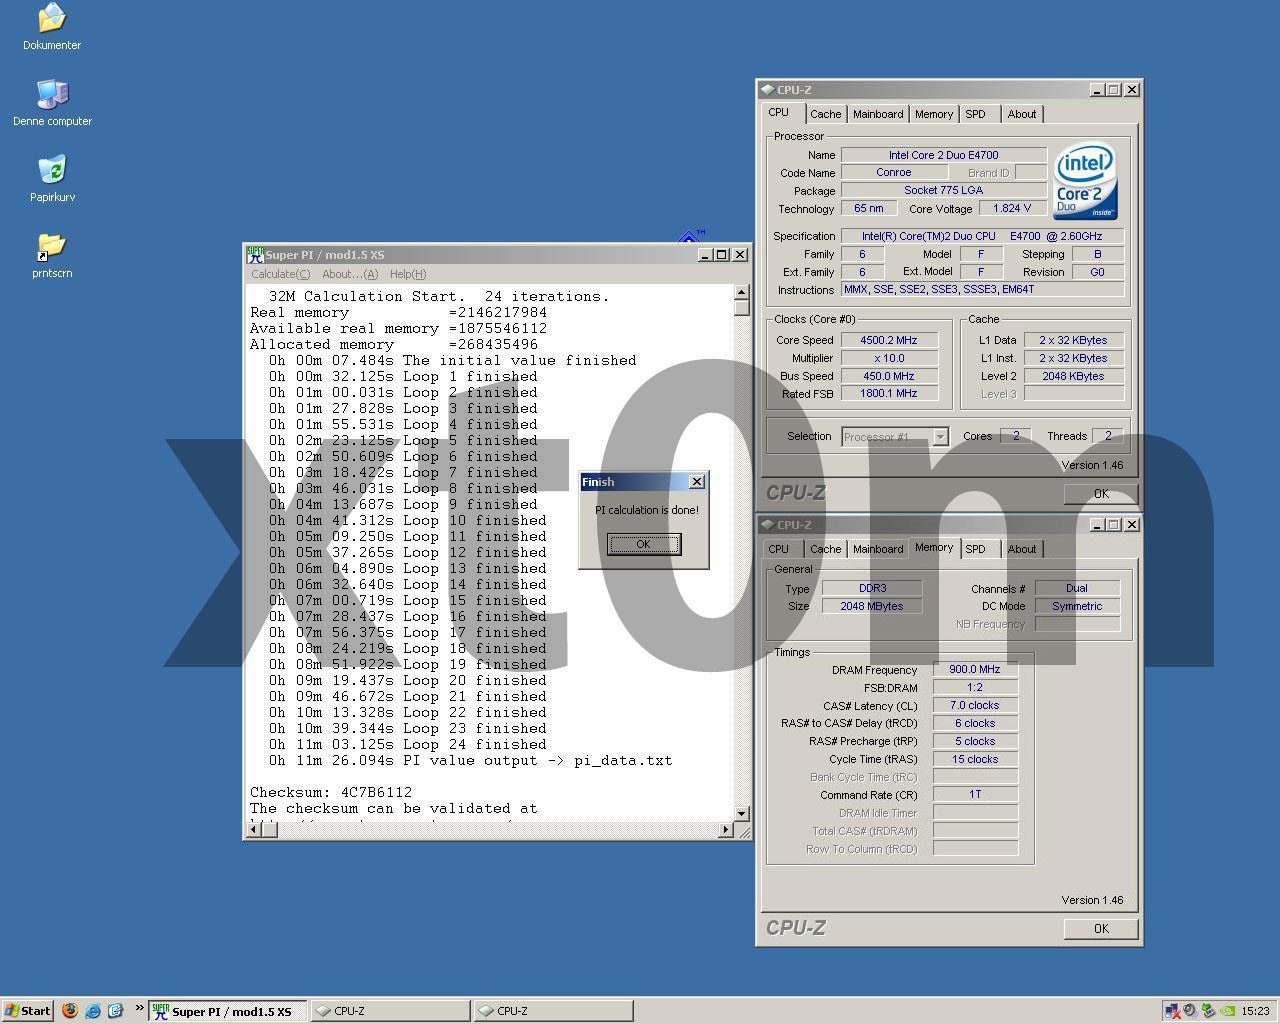
Task: Click the Multiplier x 10.0 field
Action: pos(889,358)
